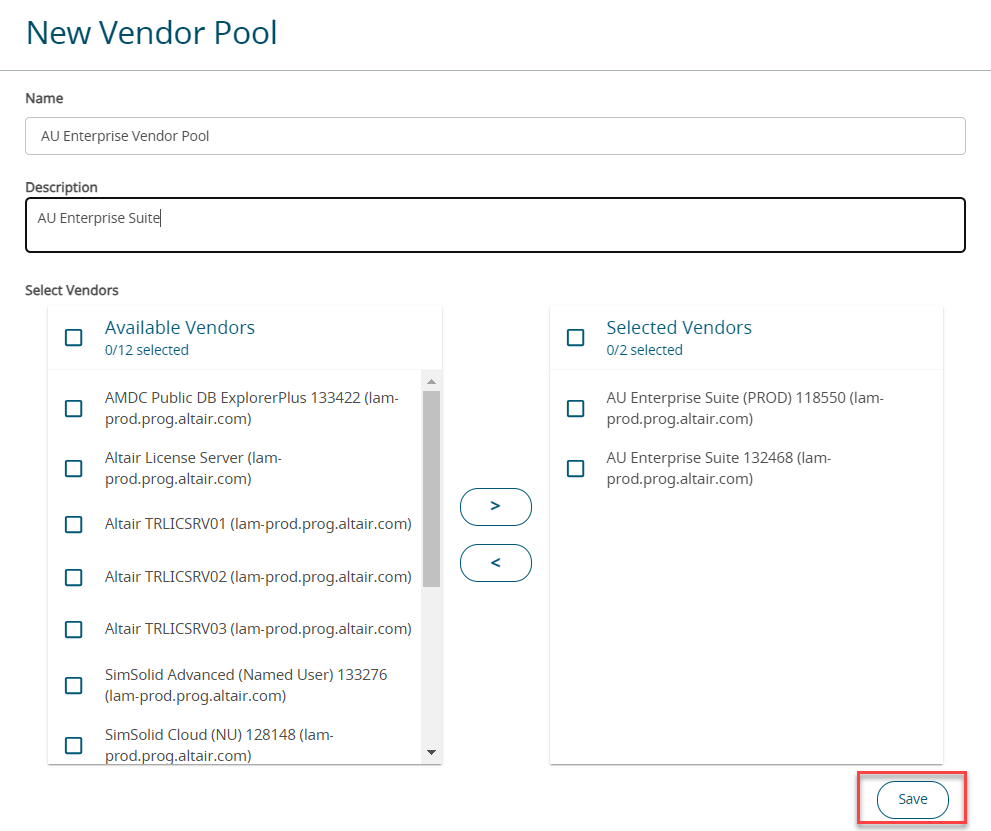Check AU Enterprise Suite (PROD) 118550 checkbox

(575, 408)
